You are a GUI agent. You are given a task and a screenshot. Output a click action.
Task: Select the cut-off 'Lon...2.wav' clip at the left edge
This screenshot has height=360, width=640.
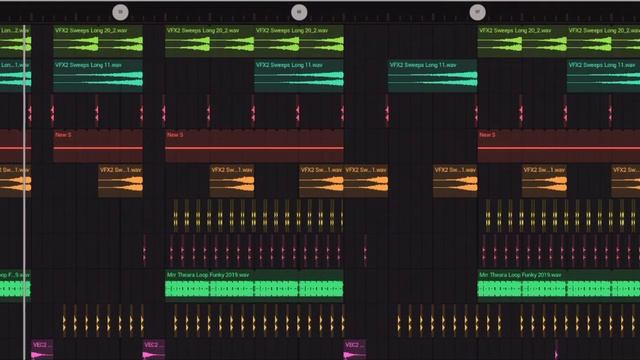[x=16, y=41]
